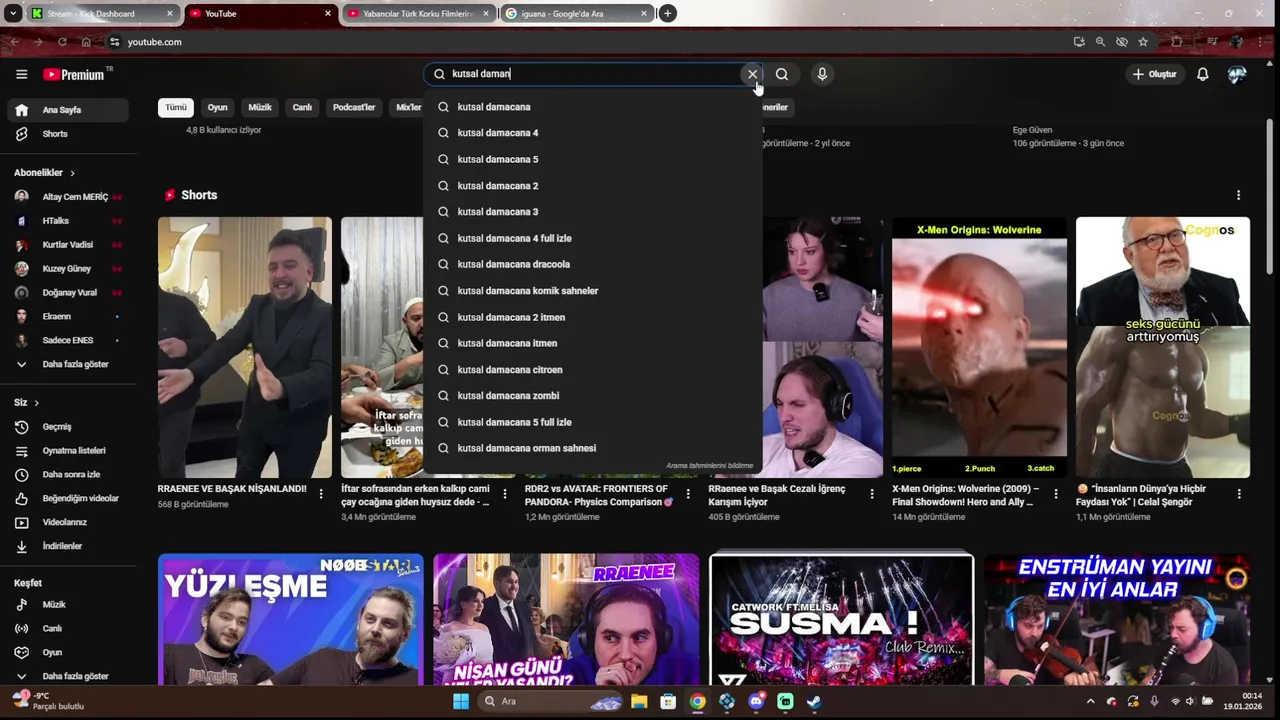Open Kuzey Güney subscription
The width and height of the screenshot is (1280, 720).
click(68, 269)
